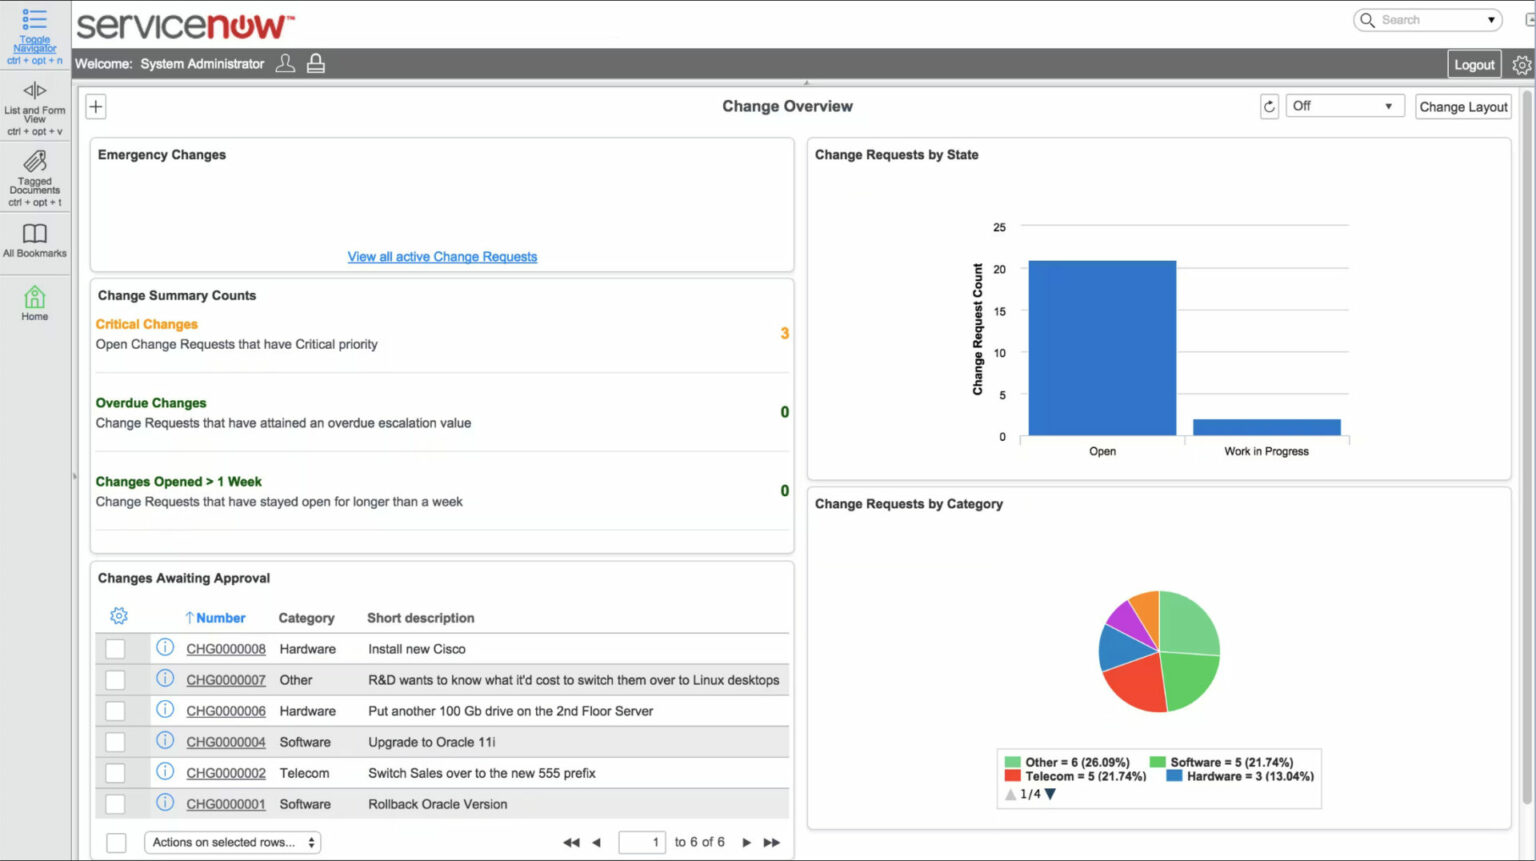Check the checkbox for row CHG0000008

(x=115, y=648)
